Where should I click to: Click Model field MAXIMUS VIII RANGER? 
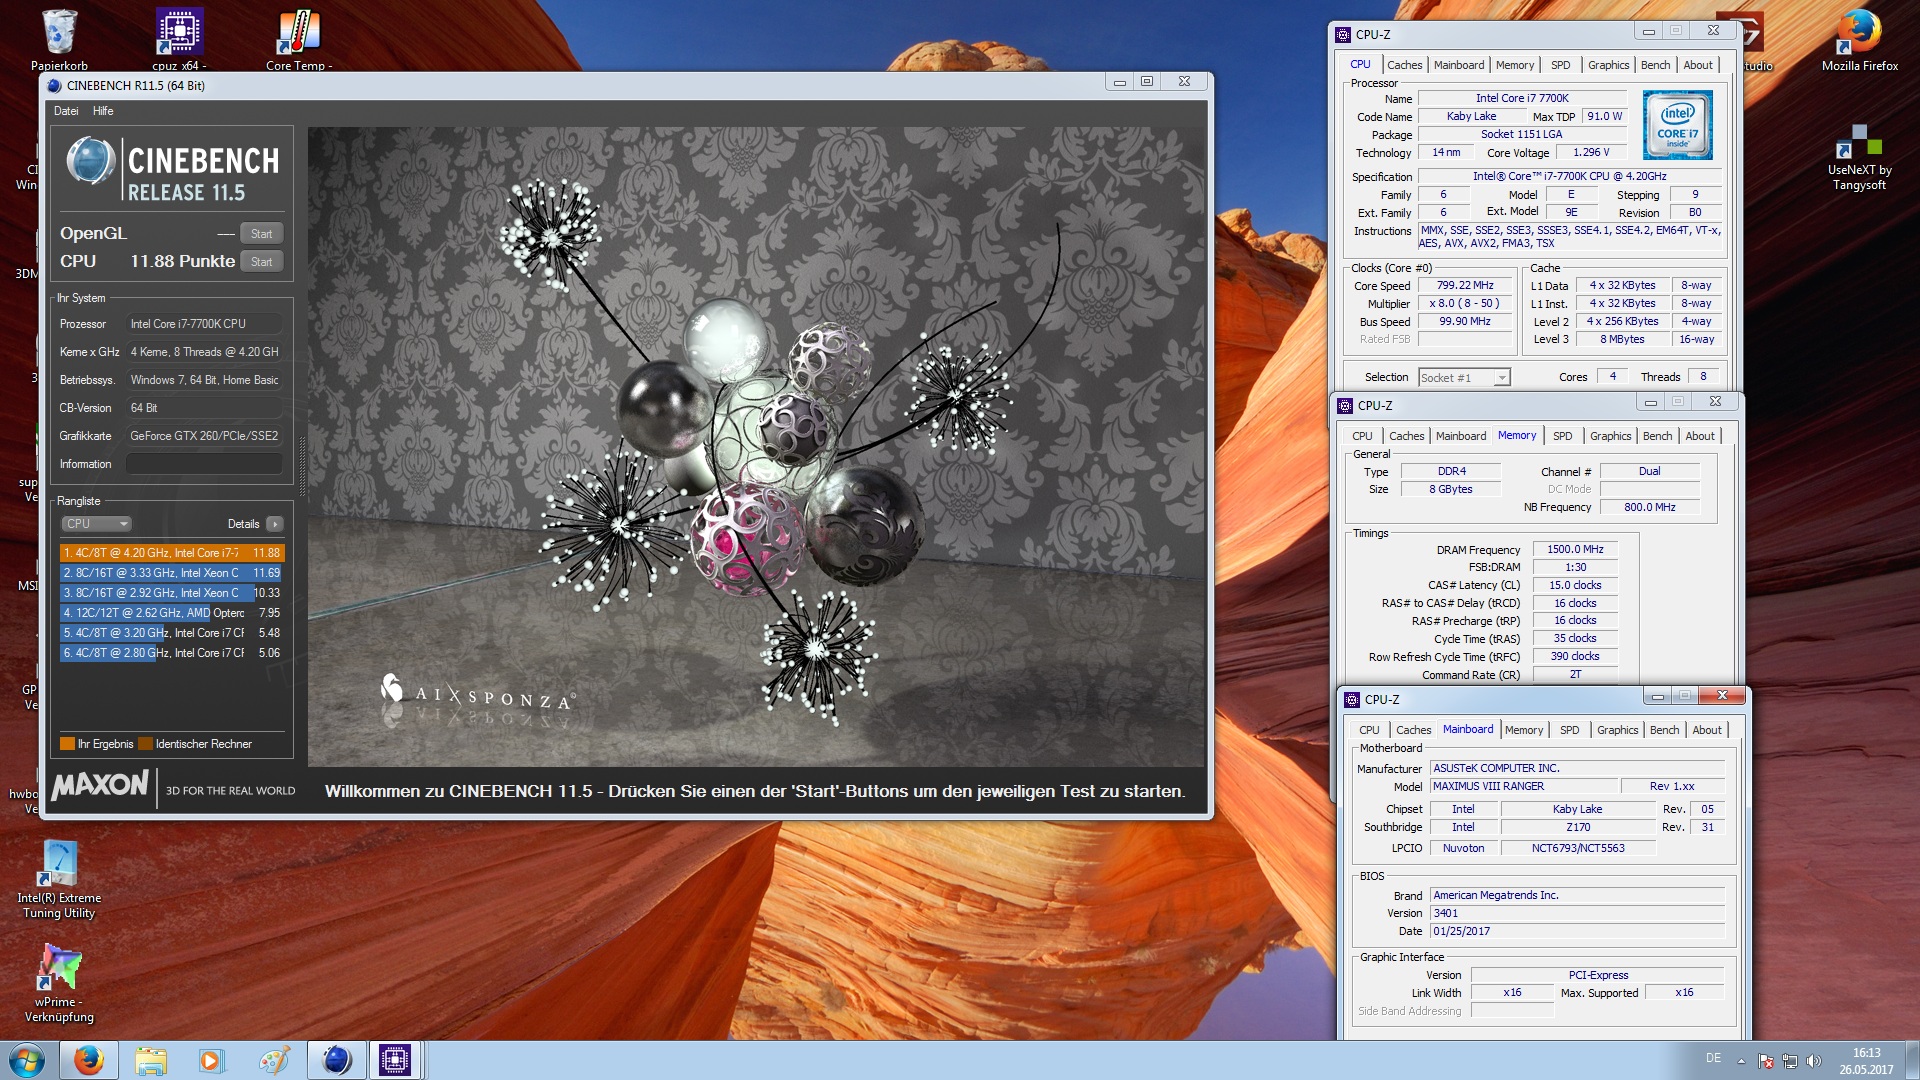point(1524,786)
